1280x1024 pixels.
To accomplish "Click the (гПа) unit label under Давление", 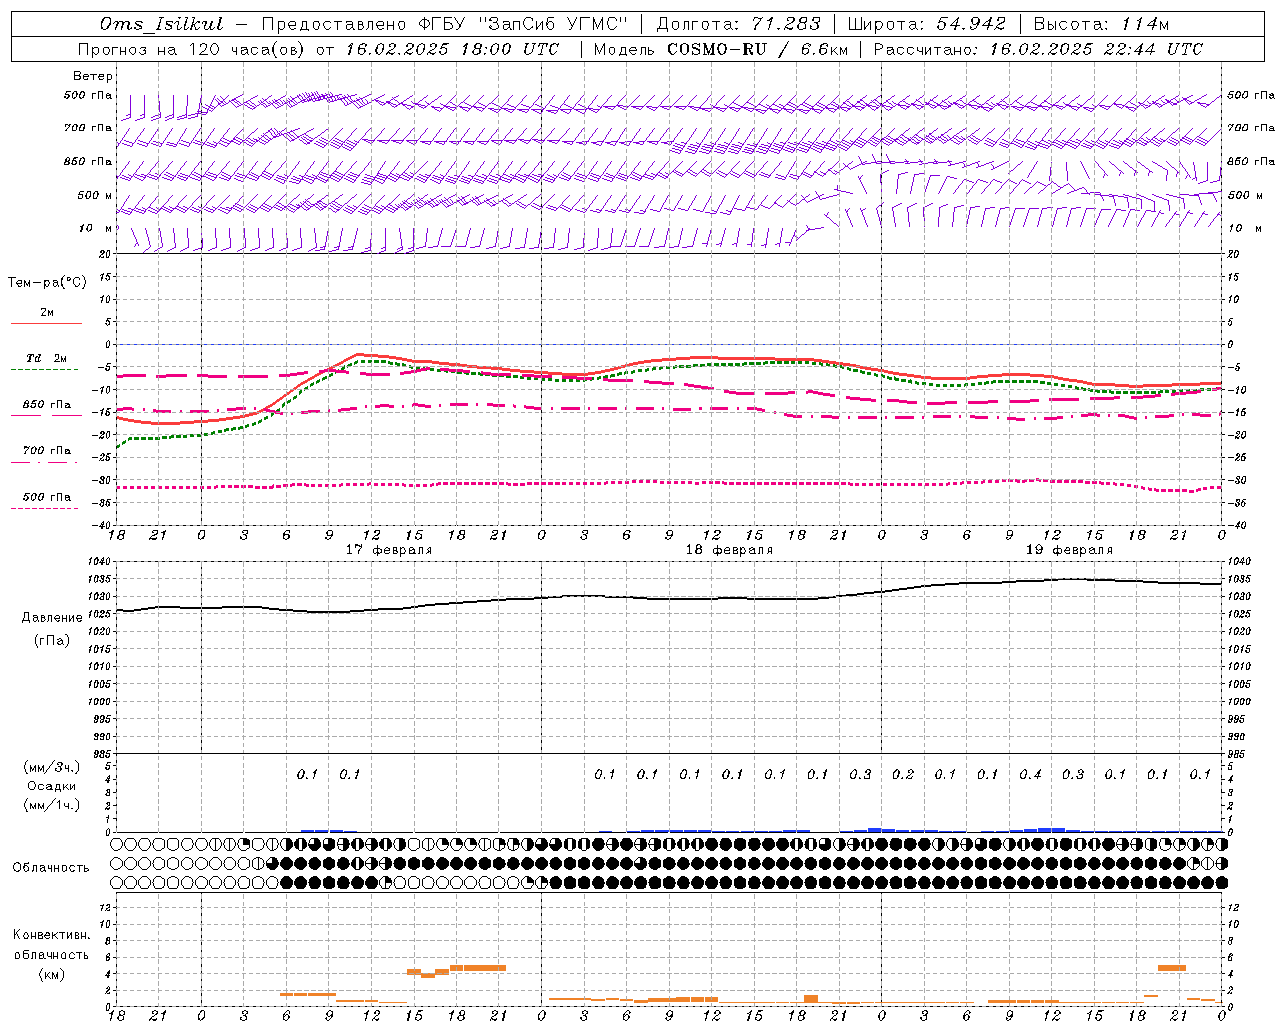I will coord(52,640).
